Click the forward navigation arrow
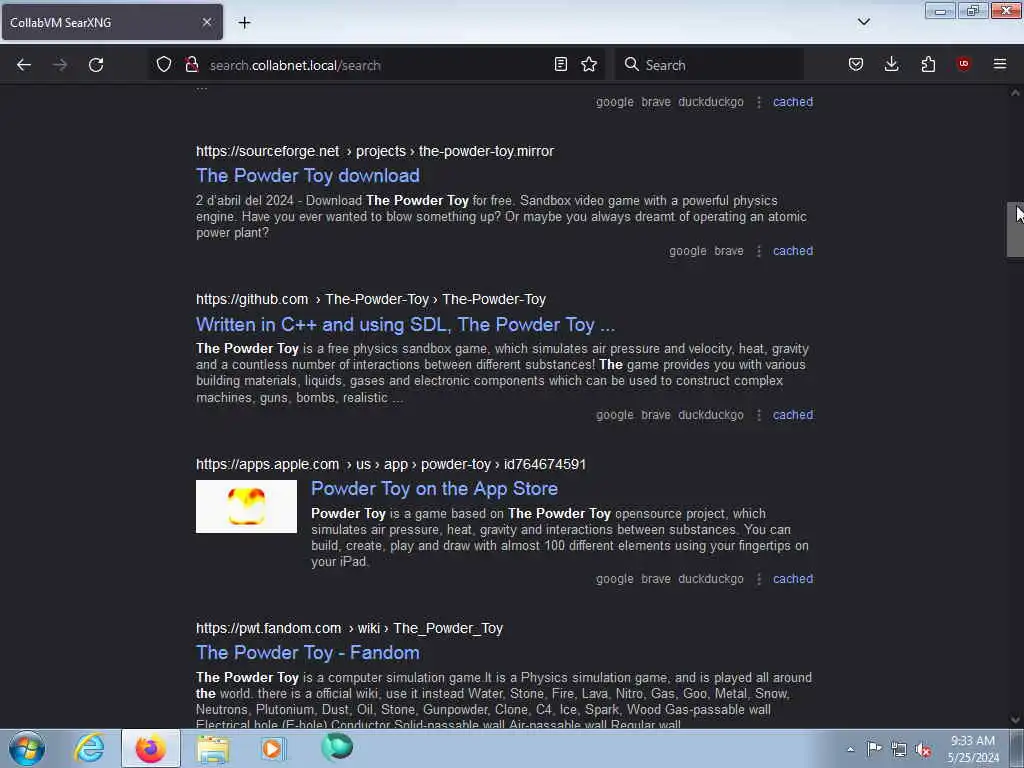 coord(60,65)
